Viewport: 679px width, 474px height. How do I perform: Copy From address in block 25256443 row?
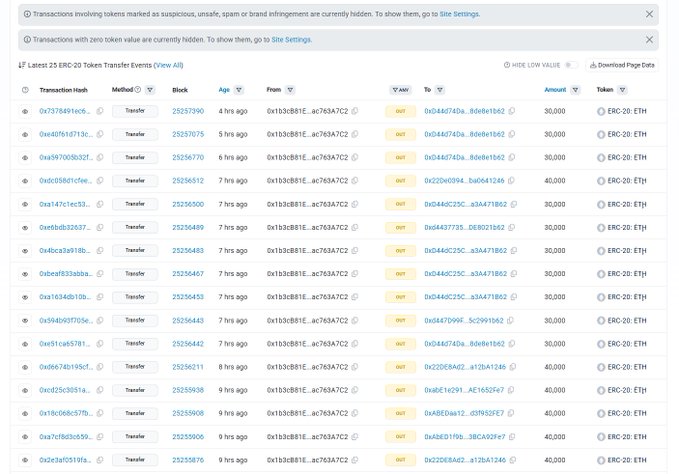(355, 320)
